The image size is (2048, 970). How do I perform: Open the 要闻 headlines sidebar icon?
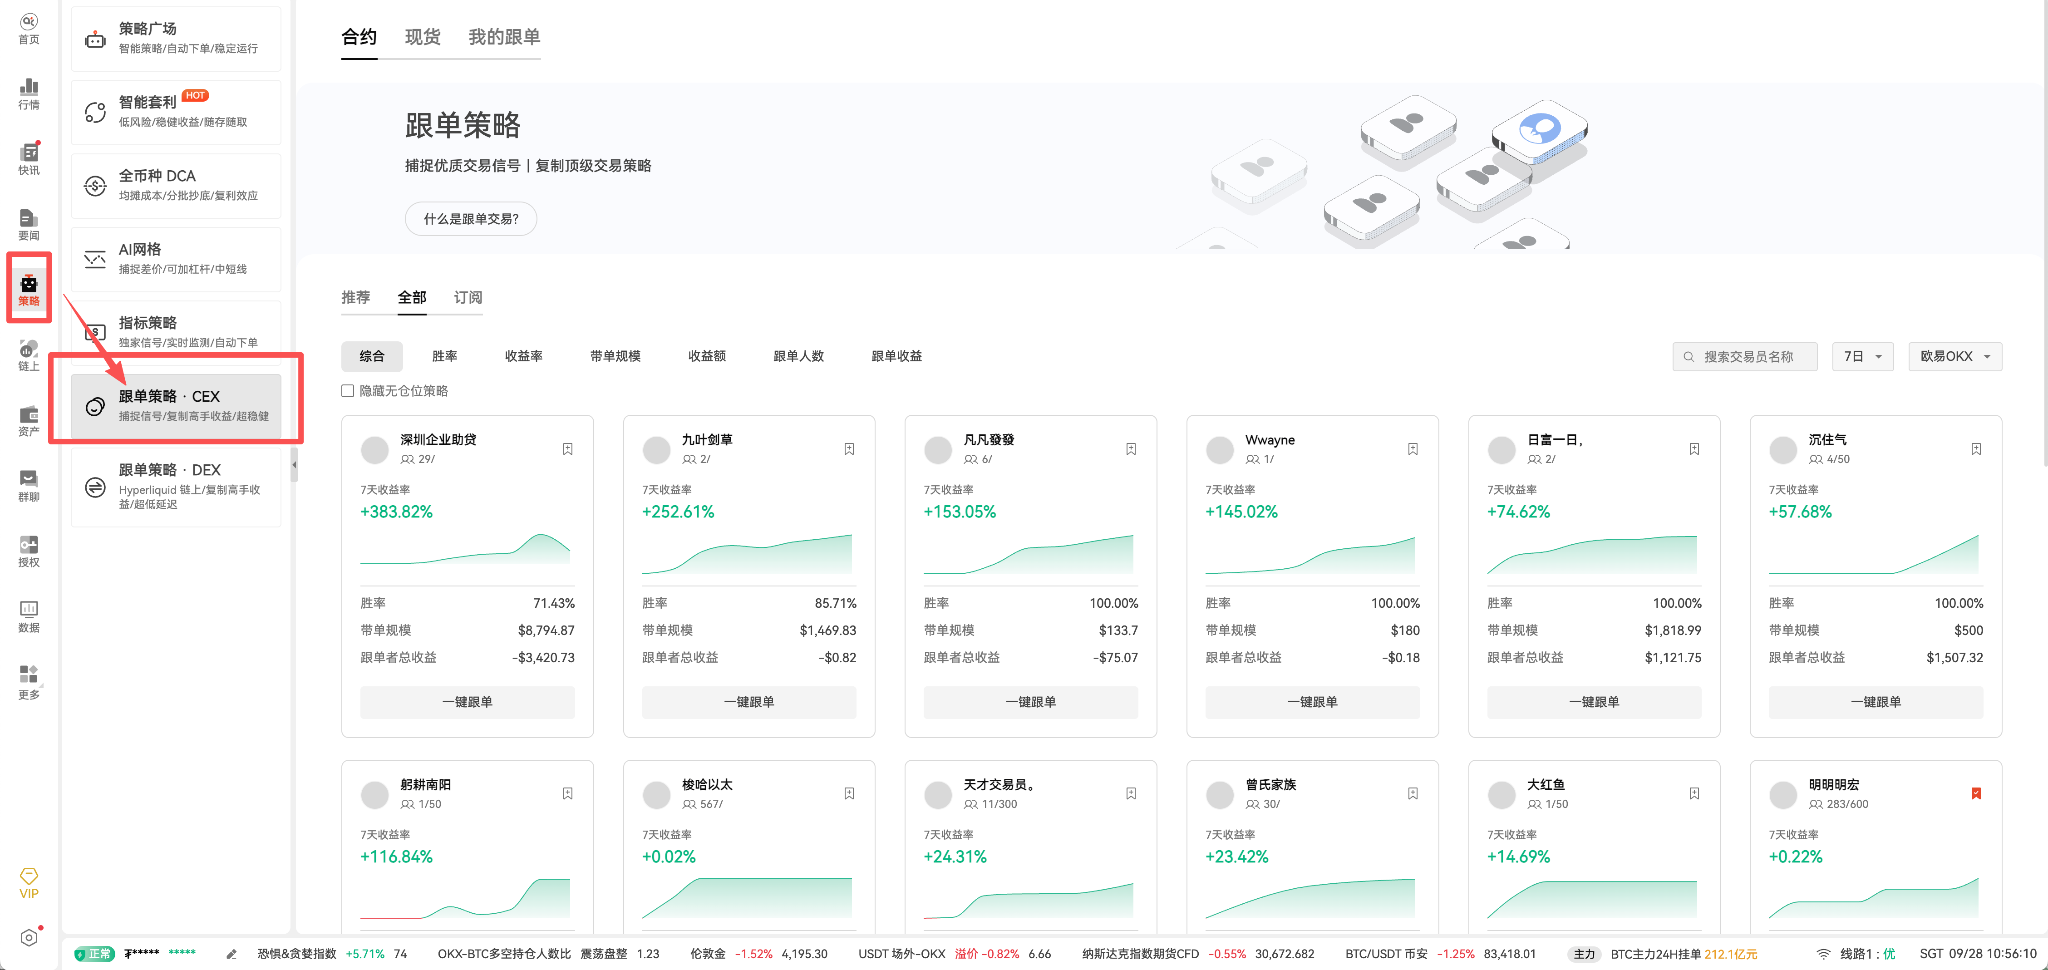29,225
